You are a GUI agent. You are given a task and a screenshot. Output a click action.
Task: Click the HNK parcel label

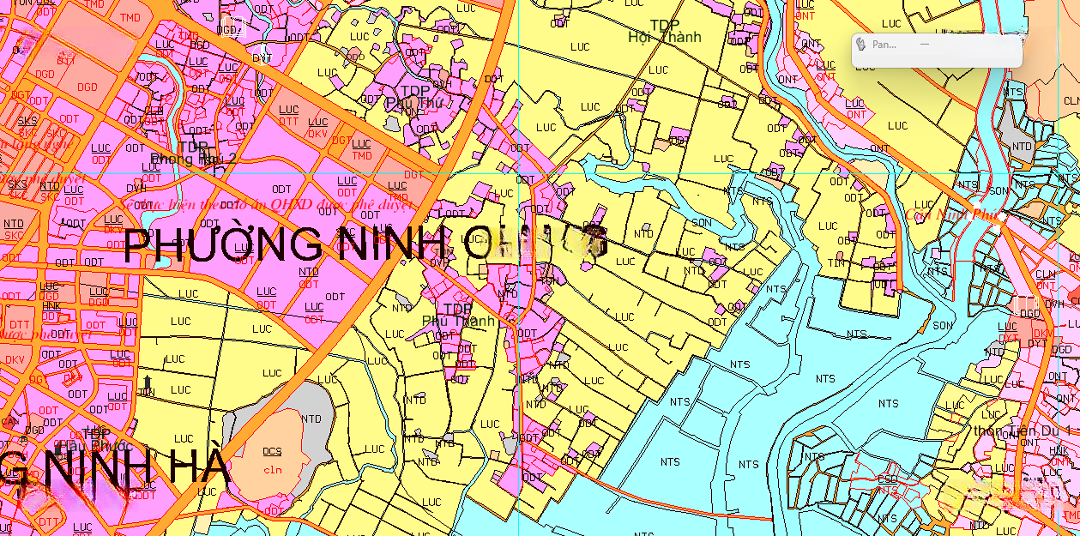pos(49,306)
